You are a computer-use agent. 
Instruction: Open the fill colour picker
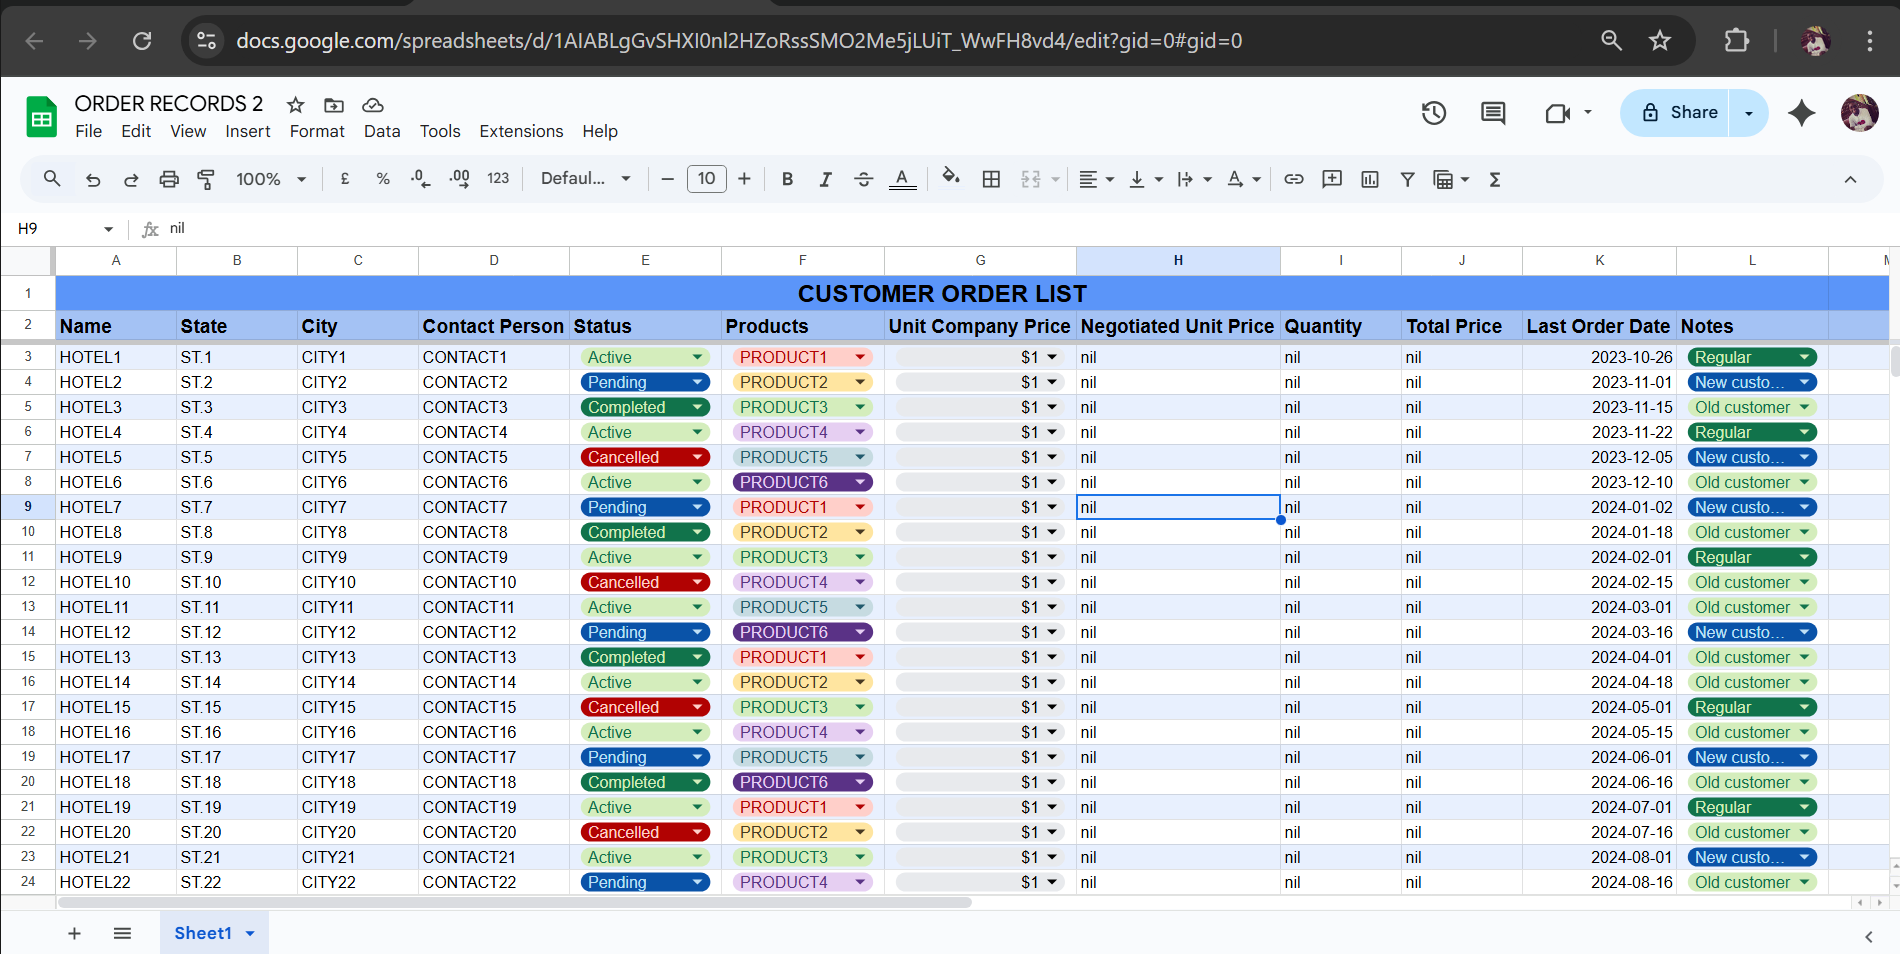pos(950,179)
